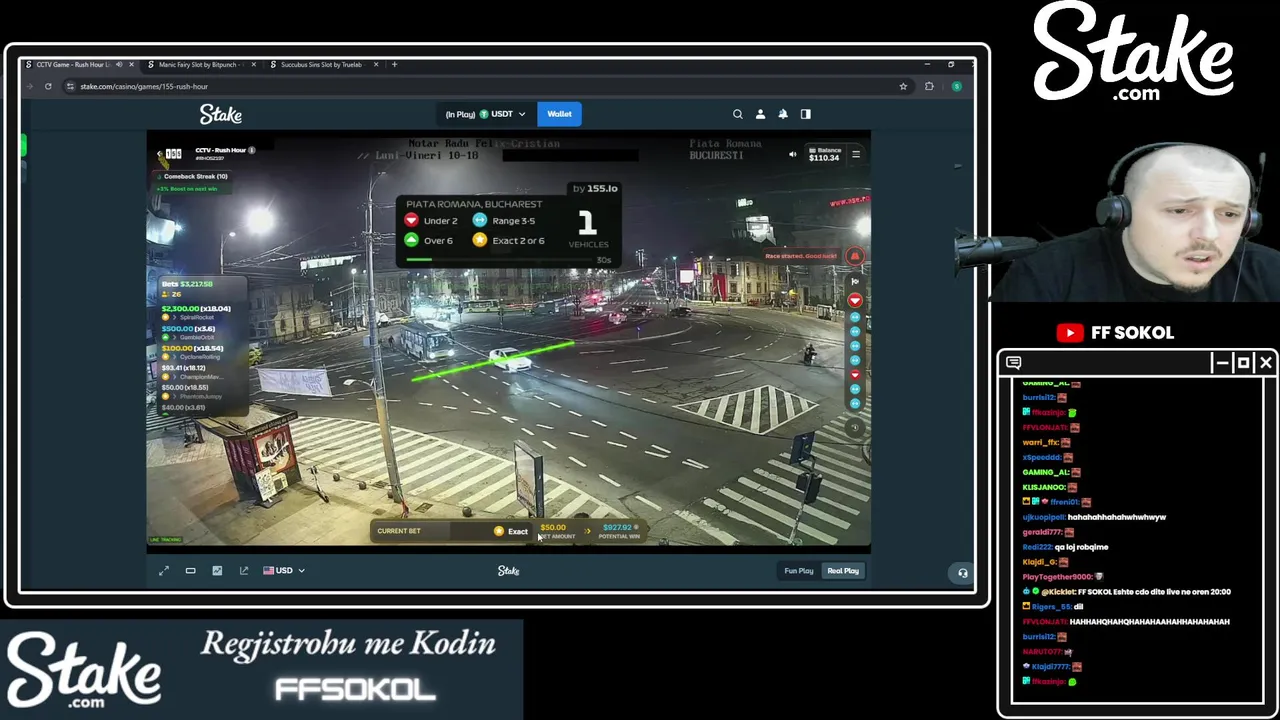Click the Stake logo below the game

point(508,571)
